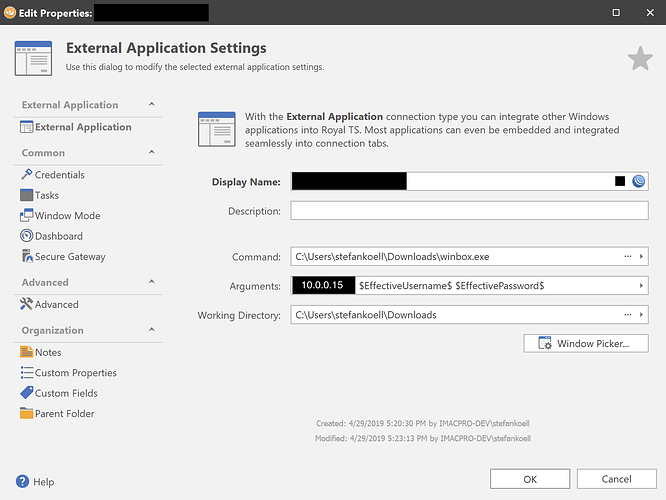Open the Credentials page
The image size is (666, 500).
tap(59, 175)
